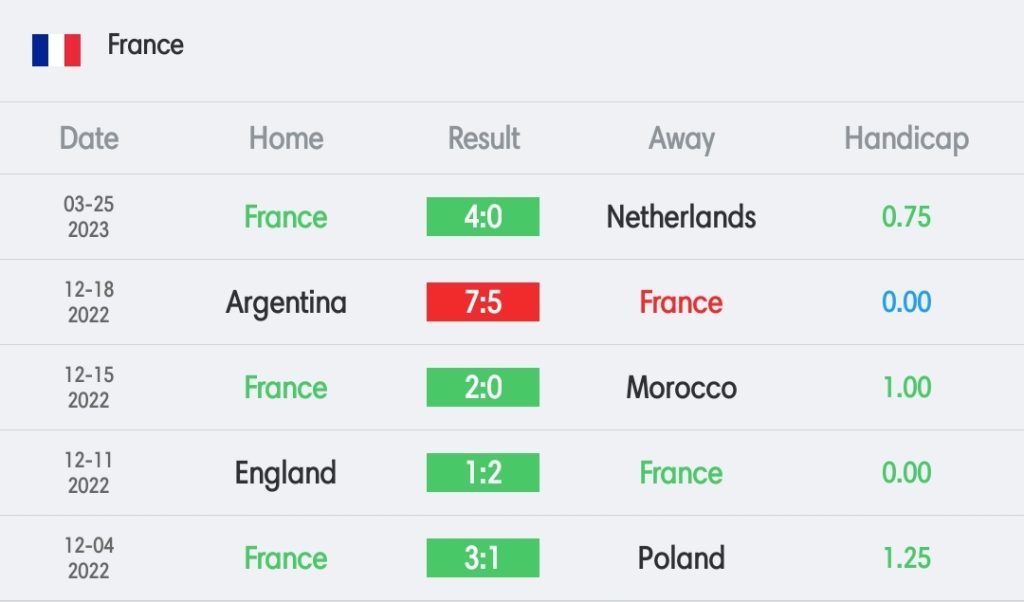Image resolution: width=1024 pixels, height=602 pixels.
Task: Open the 1:2 England vs France result
Action: pyautogui.click(x=483, y=473)
